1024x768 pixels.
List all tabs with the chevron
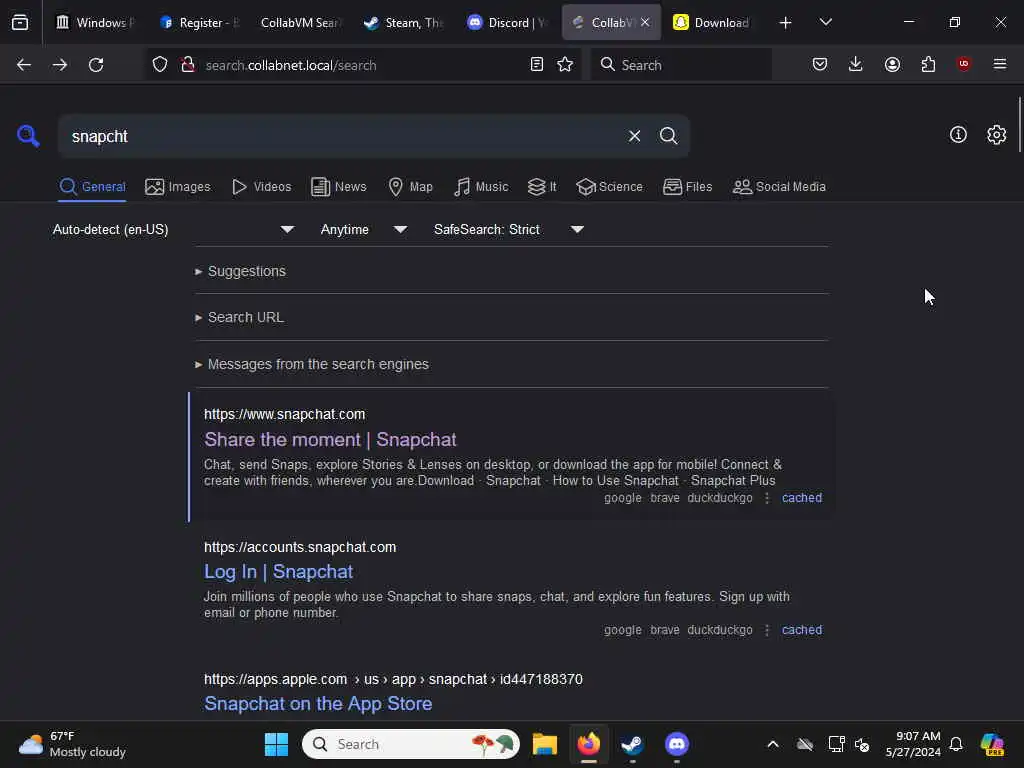[x=826, y=22]
